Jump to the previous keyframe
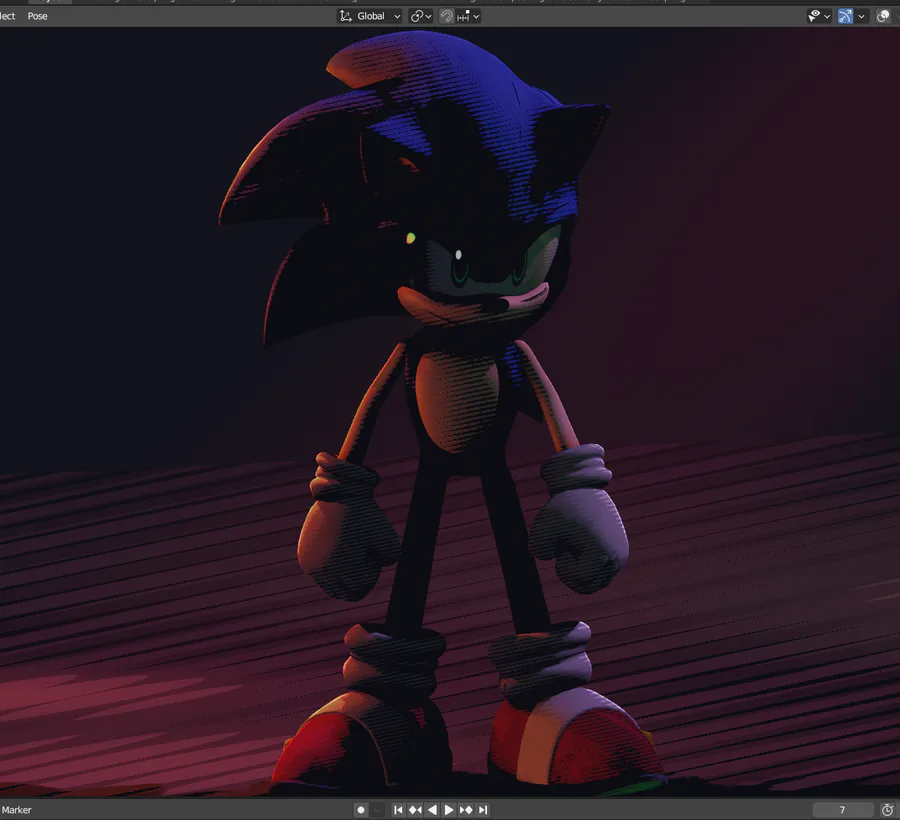Image resolution: width=900 pixels, height=820 pixels. (415, 810)
